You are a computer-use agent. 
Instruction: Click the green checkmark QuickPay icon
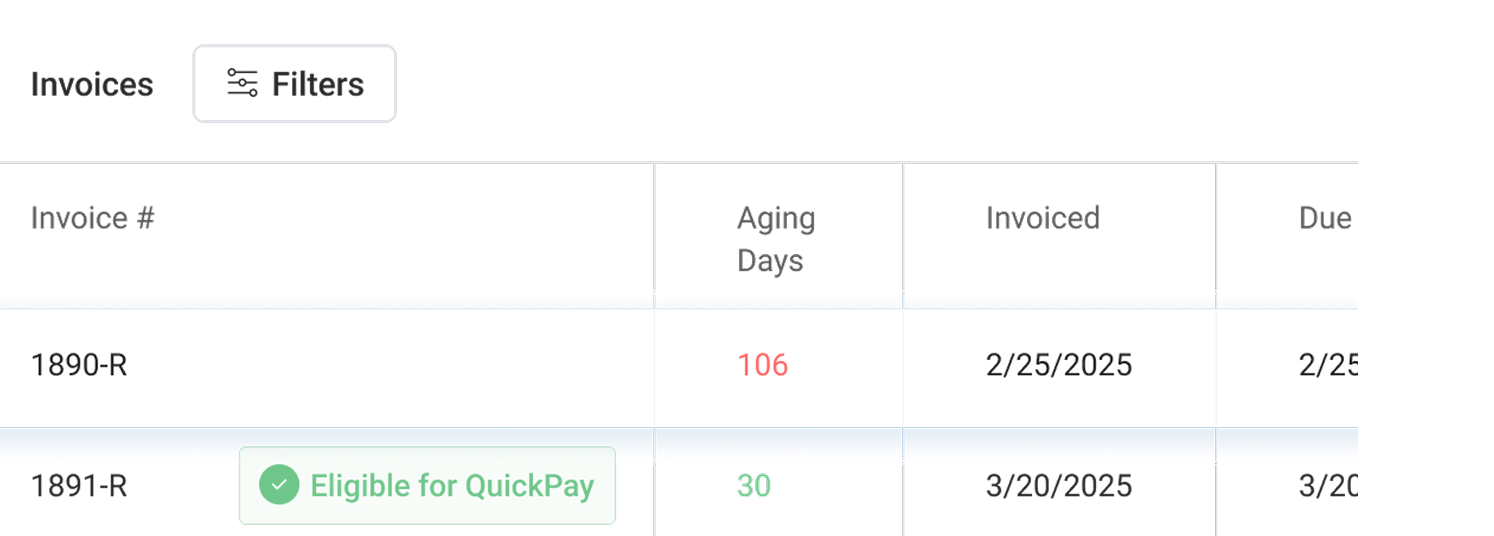(279, 485)
